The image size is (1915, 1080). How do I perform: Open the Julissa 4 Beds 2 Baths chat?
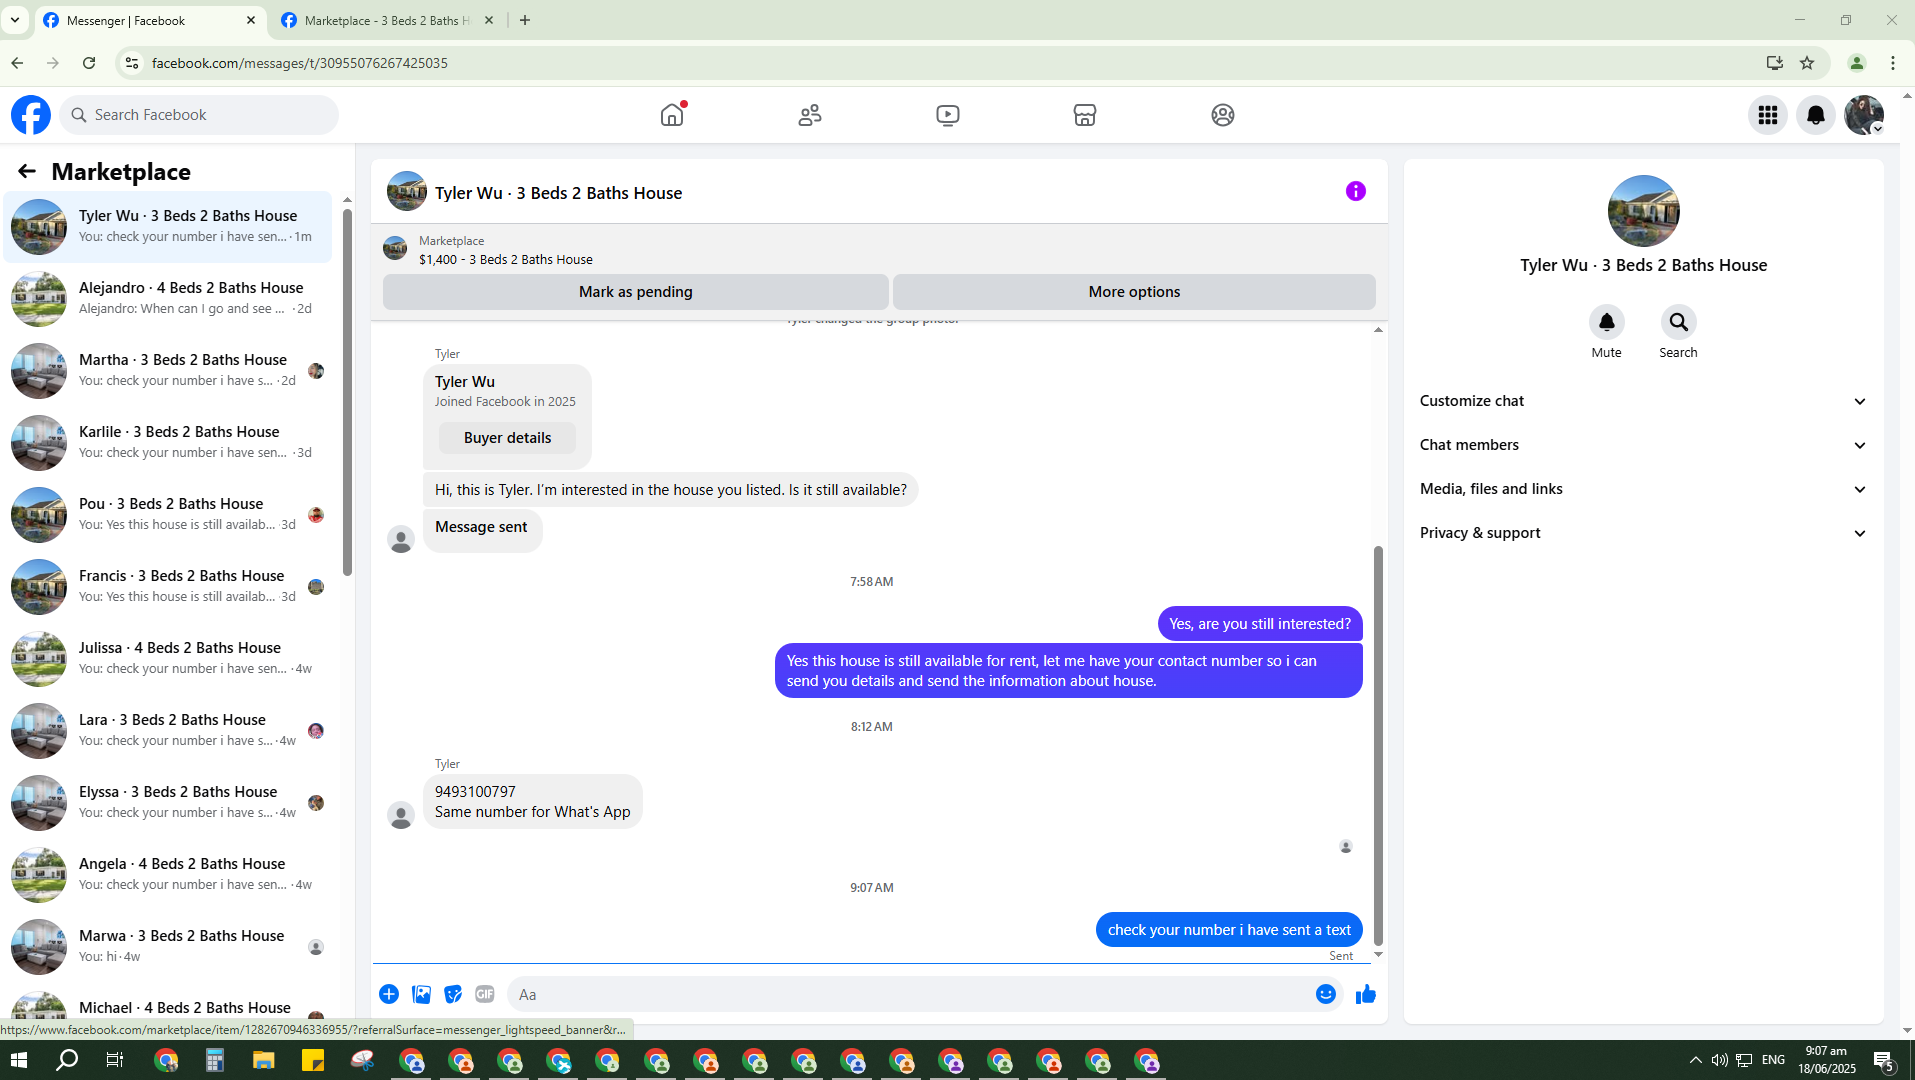[x=168, y=659]
